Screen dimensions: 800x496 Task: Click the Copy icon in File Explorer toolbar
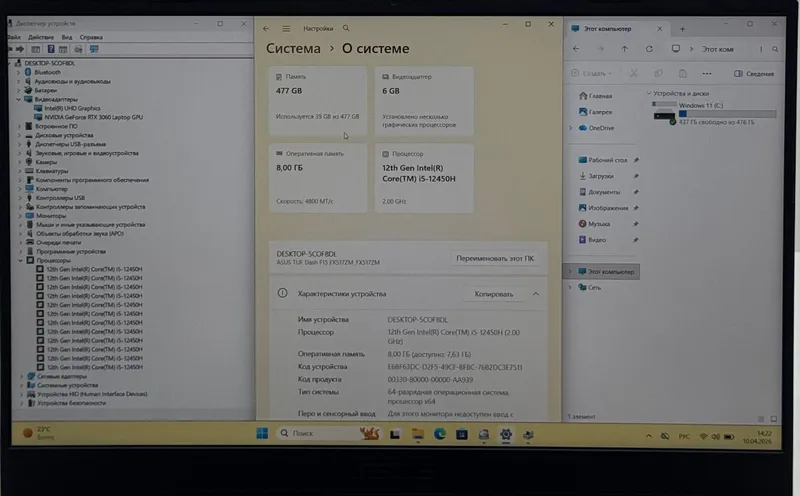(658, 73)
